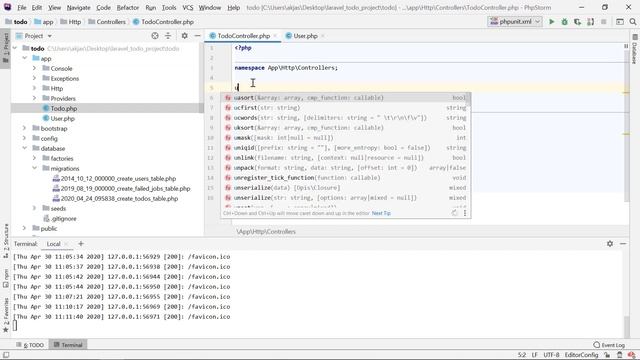Click the Next Tip link
Screen dimensions: 640x360
[x=381, y=213]
